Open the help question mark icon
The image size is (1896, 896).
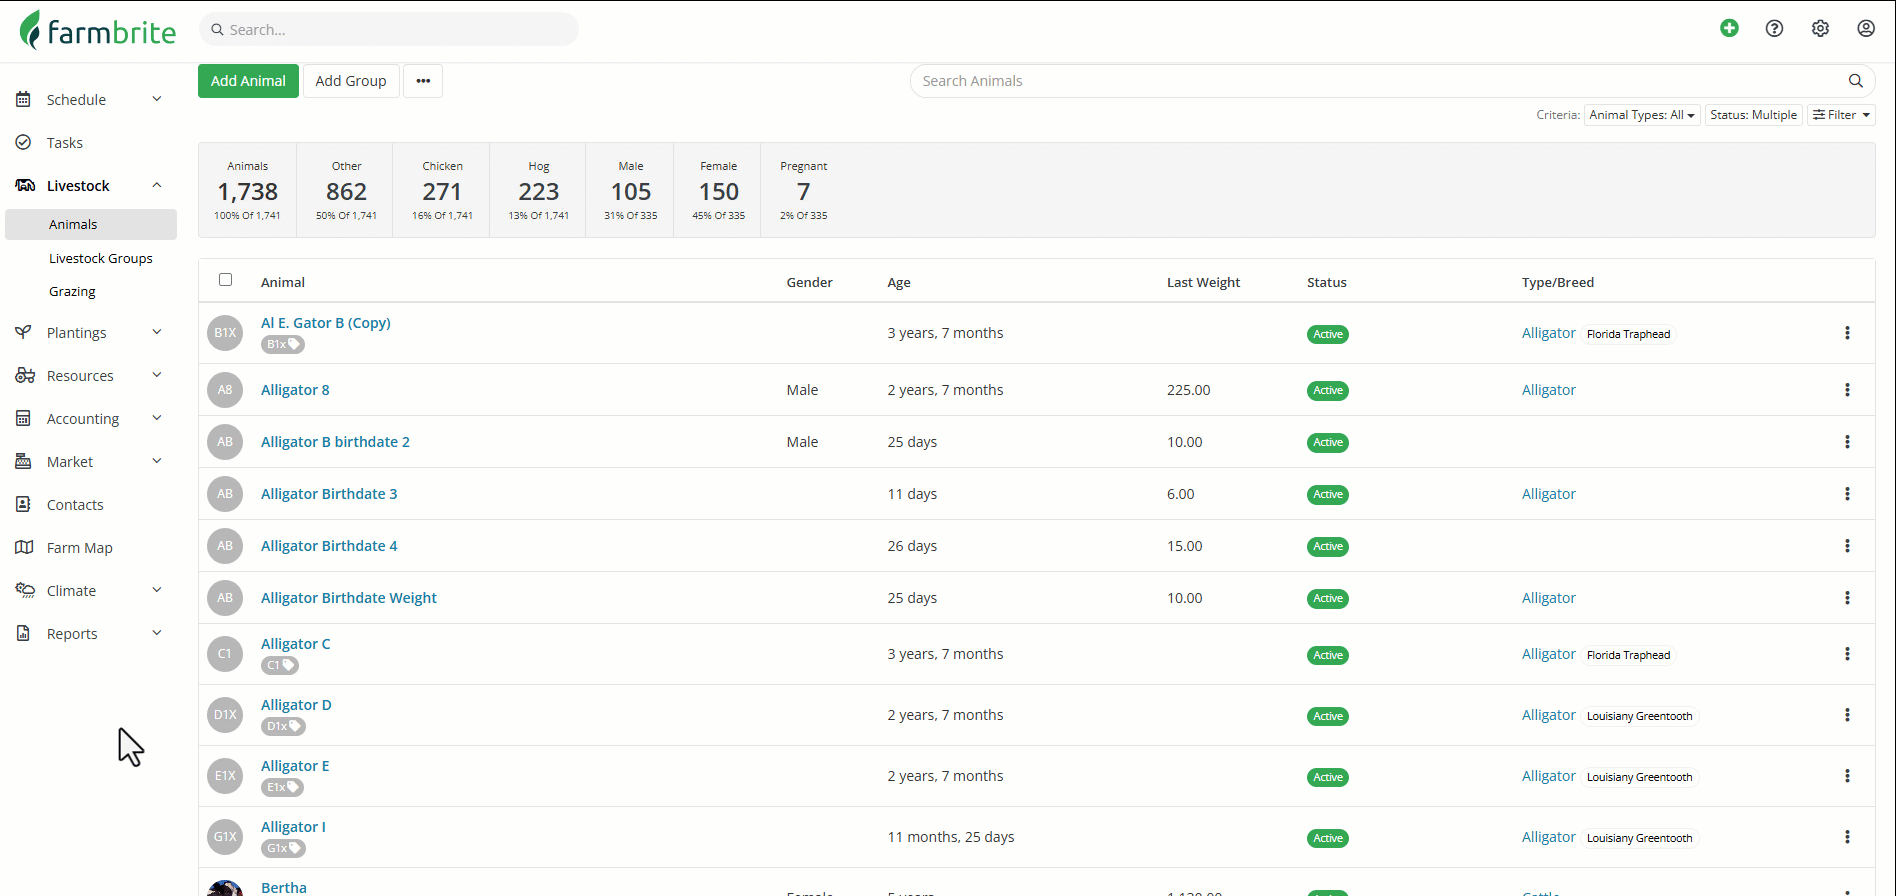click(x=1775, y=29)
